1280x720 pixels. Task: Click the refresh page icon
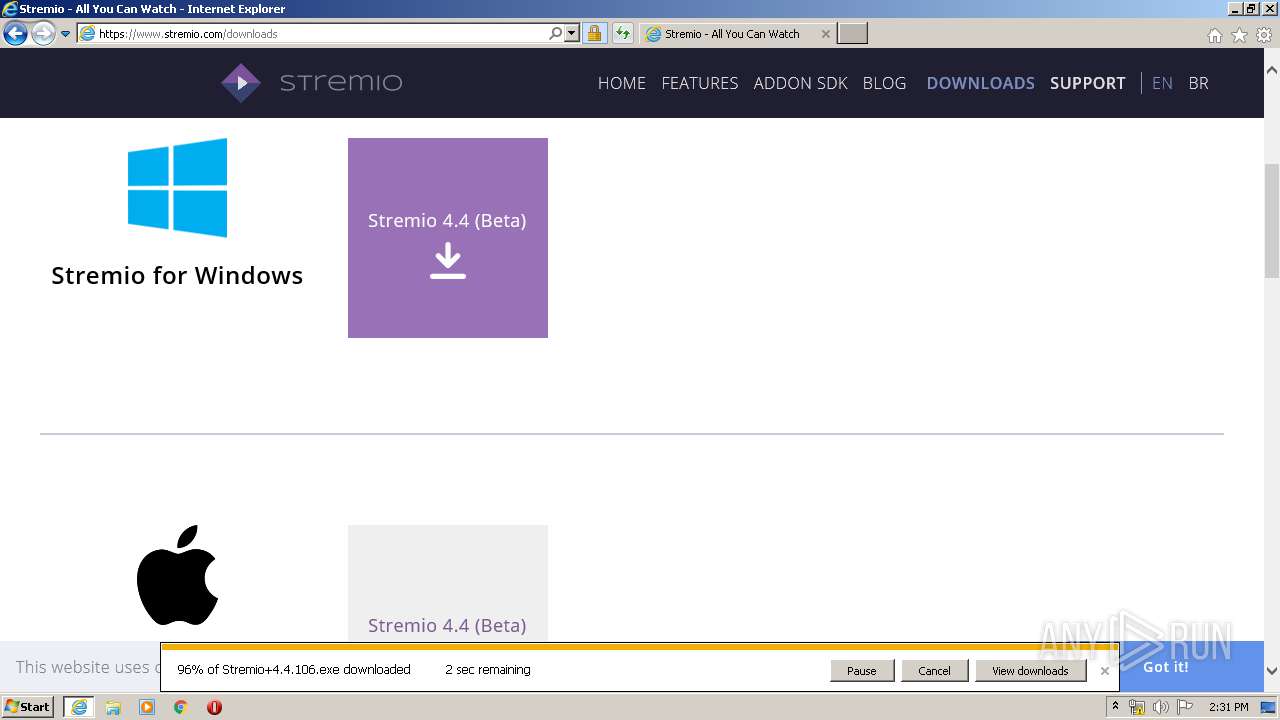tap(623, 33)
